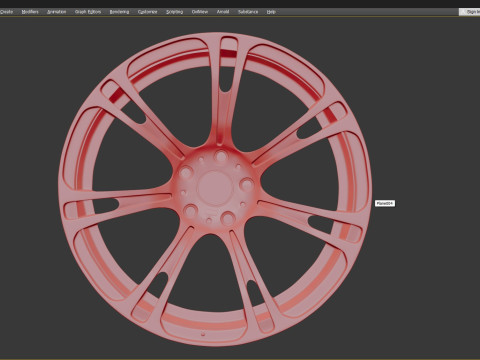Click the object name tooltip beside the wheel
The width and height of the screenshot is (480, 360).
coord(385,203)
